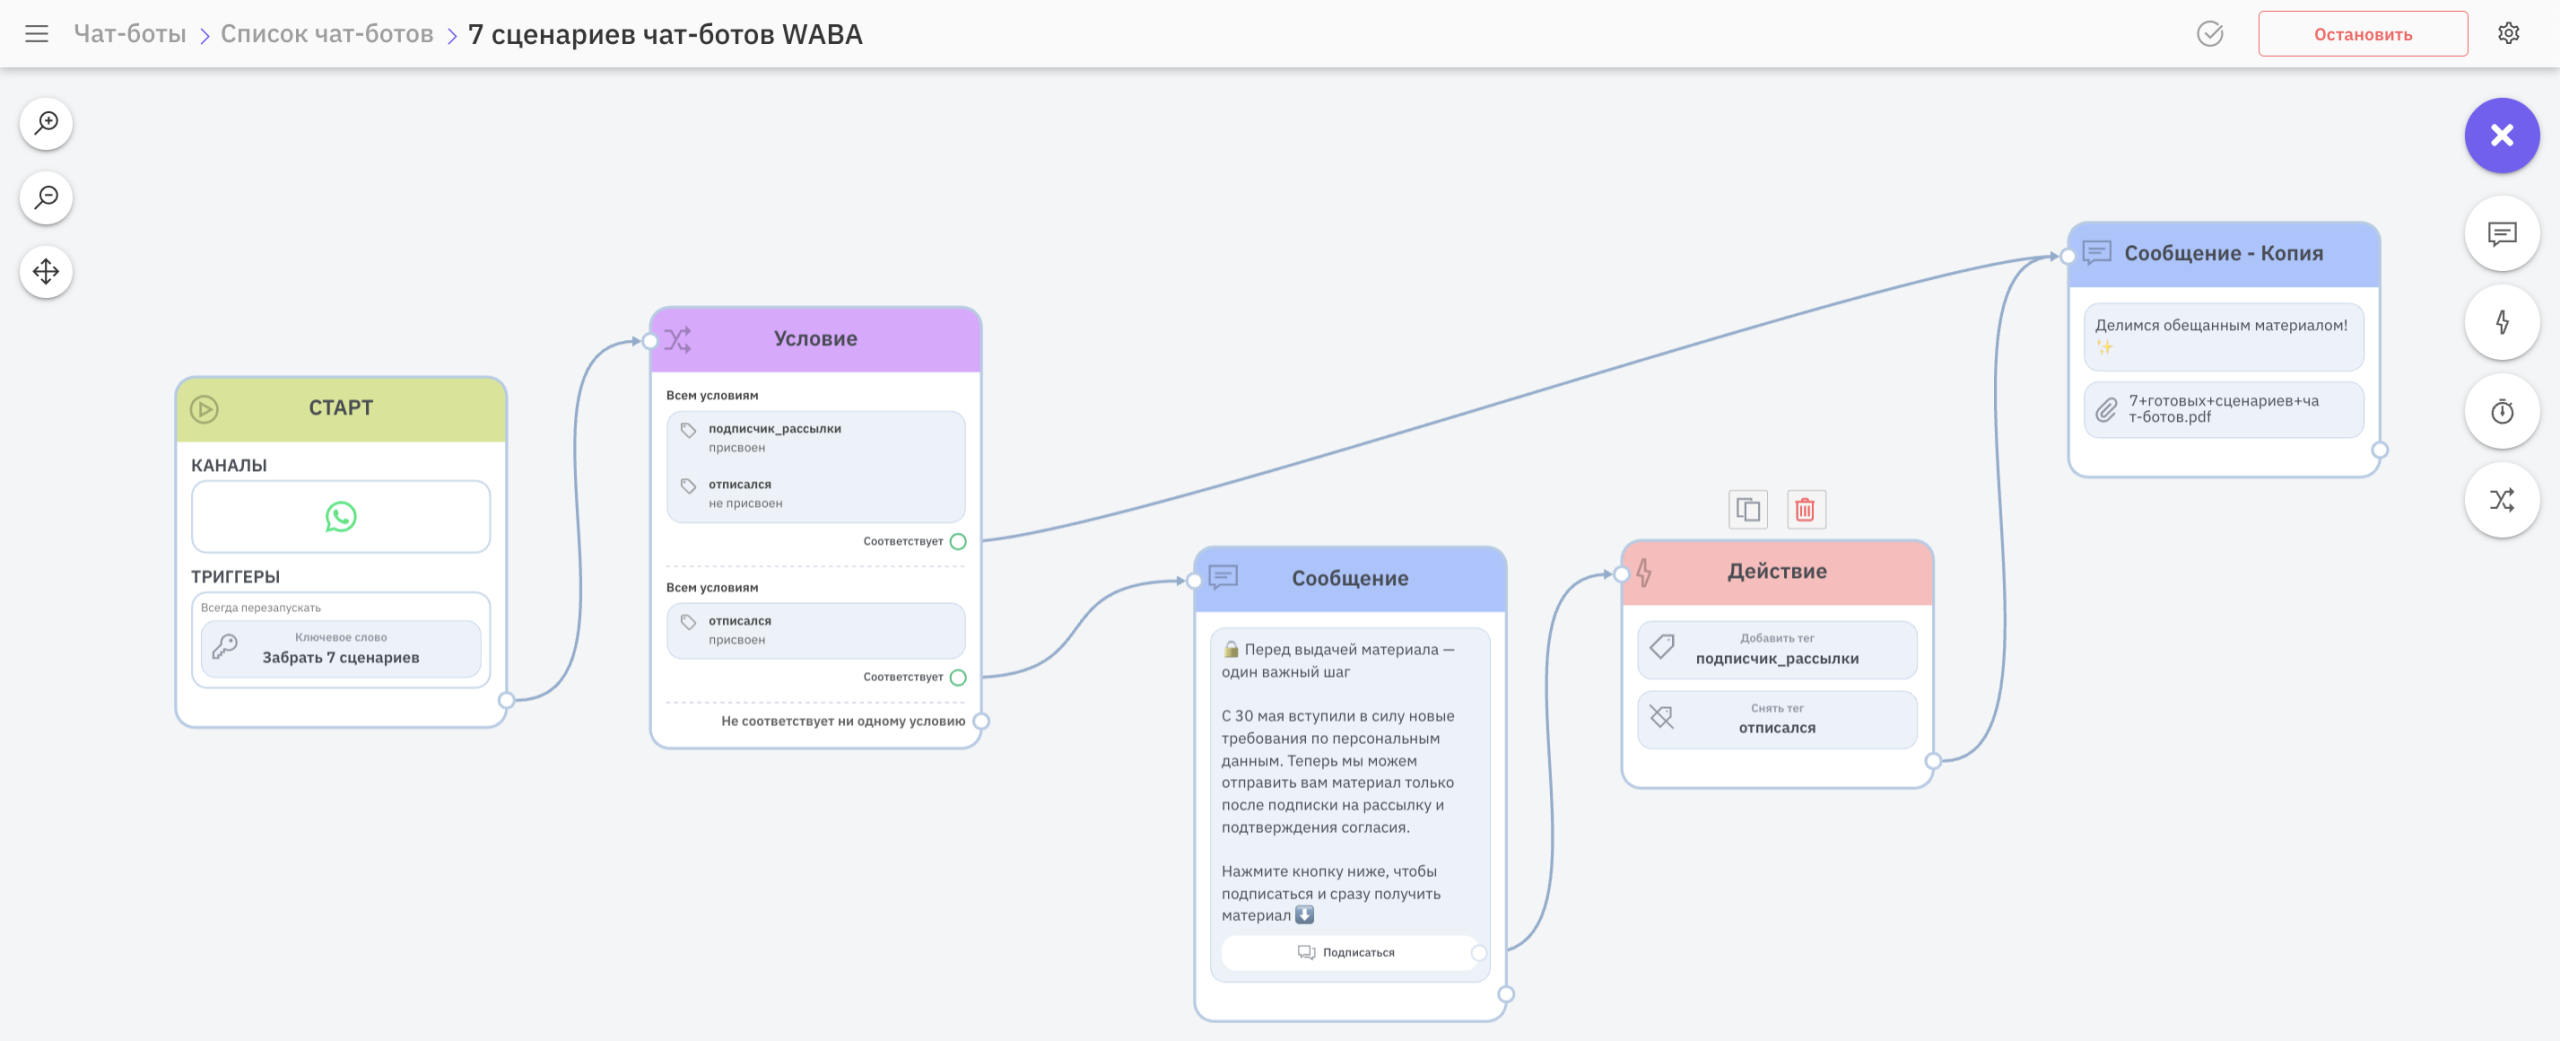Image resolution: width=2560 pixels, height=1041 pixels.
Task: Delete the Действие block with trash icon
Action: pos(1805,510)
